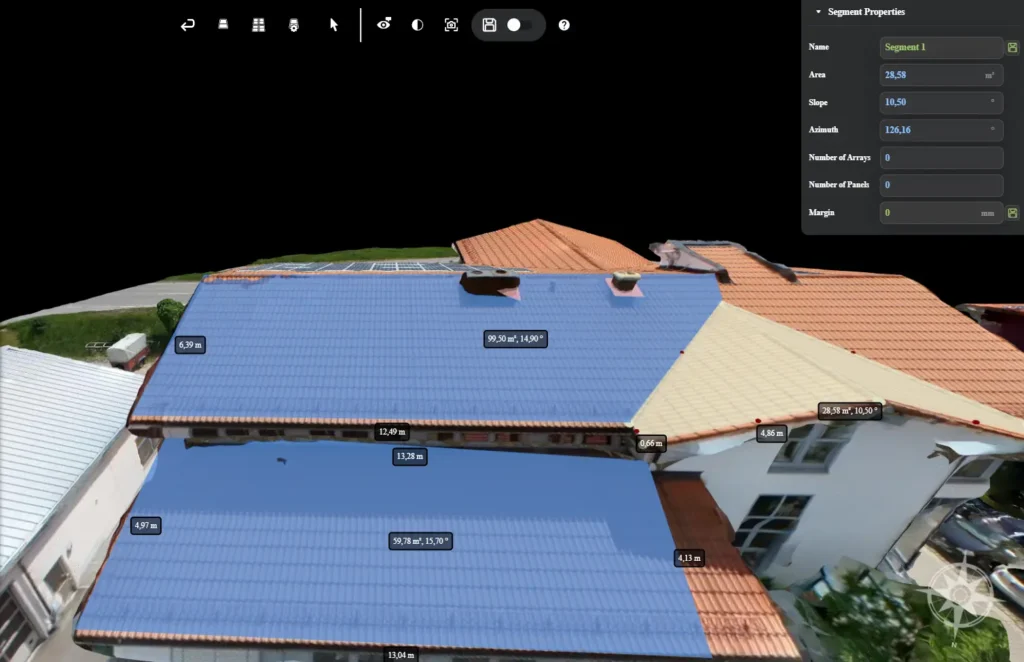Screen dimensions: 1024x662
Task: Click the 99,50 m², 14,90° segment label
Action: 515,339
